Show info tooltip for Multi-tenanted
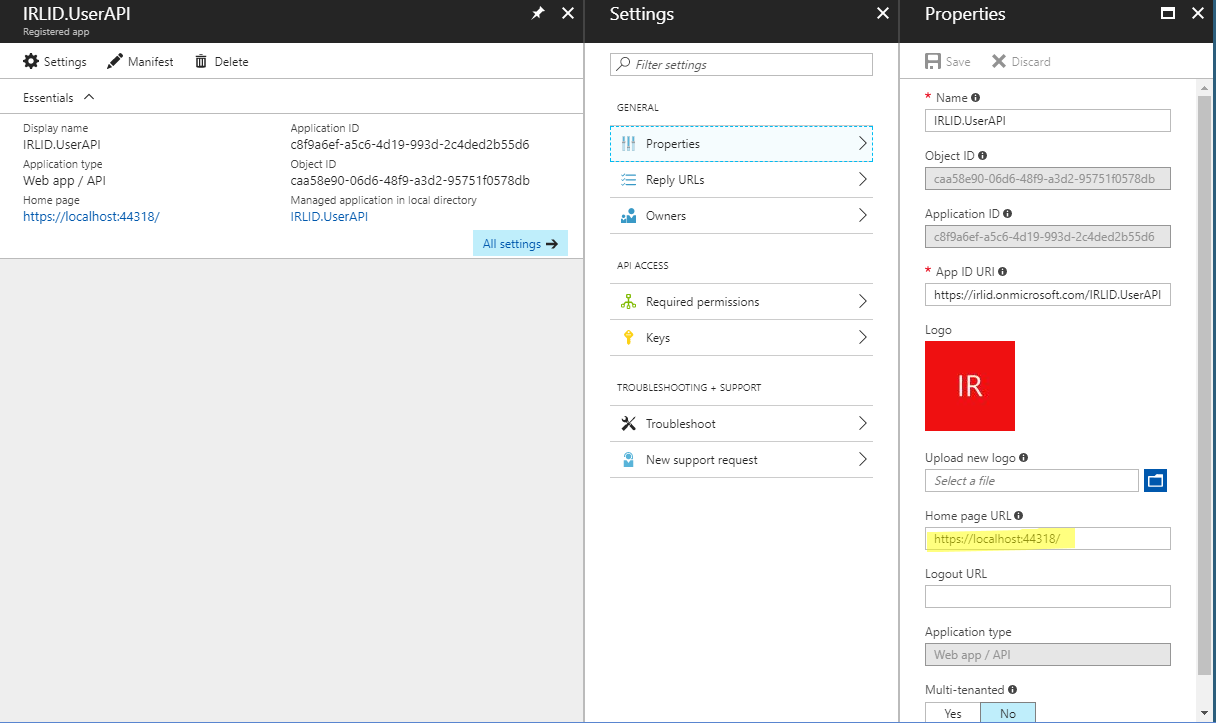This screenshot has height=723, width=1216. [x=1013, y=690]
